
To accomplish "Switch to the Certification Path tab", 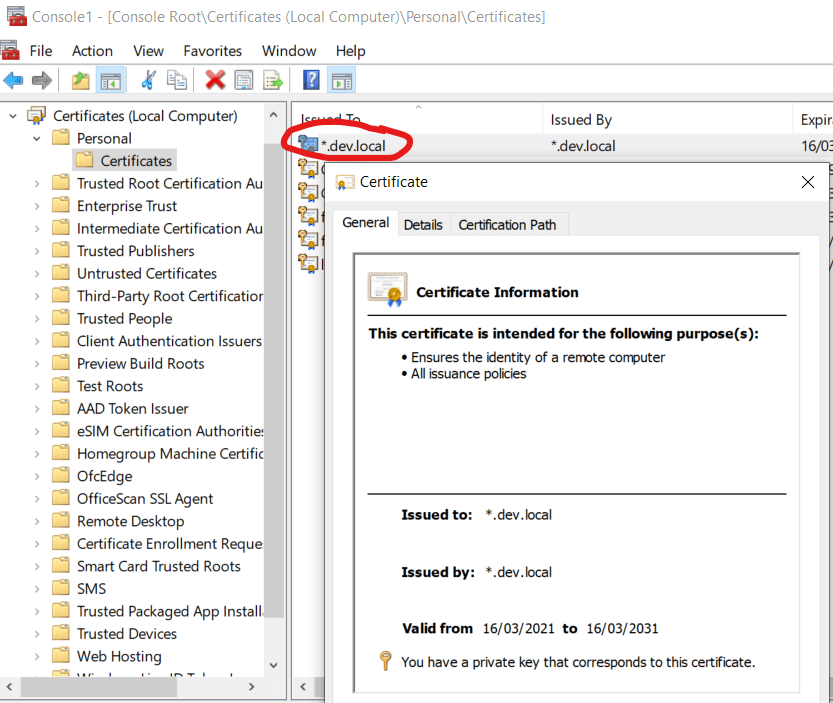I will pos(507,225).
